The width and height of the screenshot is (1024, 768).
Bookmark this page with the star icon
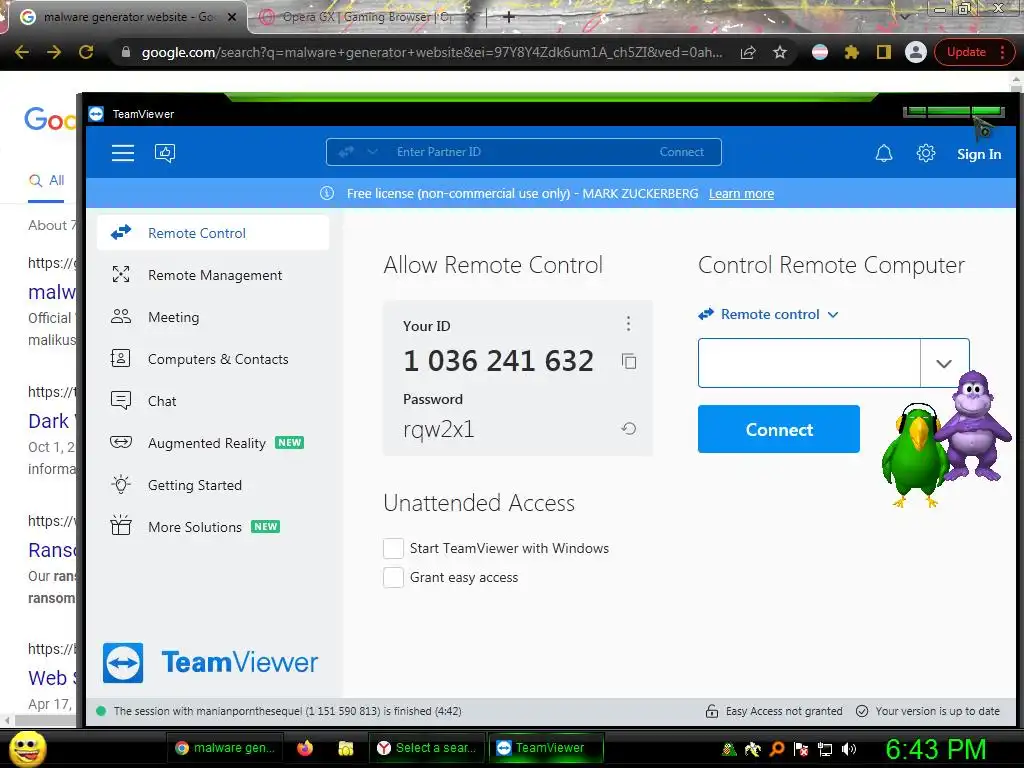coord(780,52)
